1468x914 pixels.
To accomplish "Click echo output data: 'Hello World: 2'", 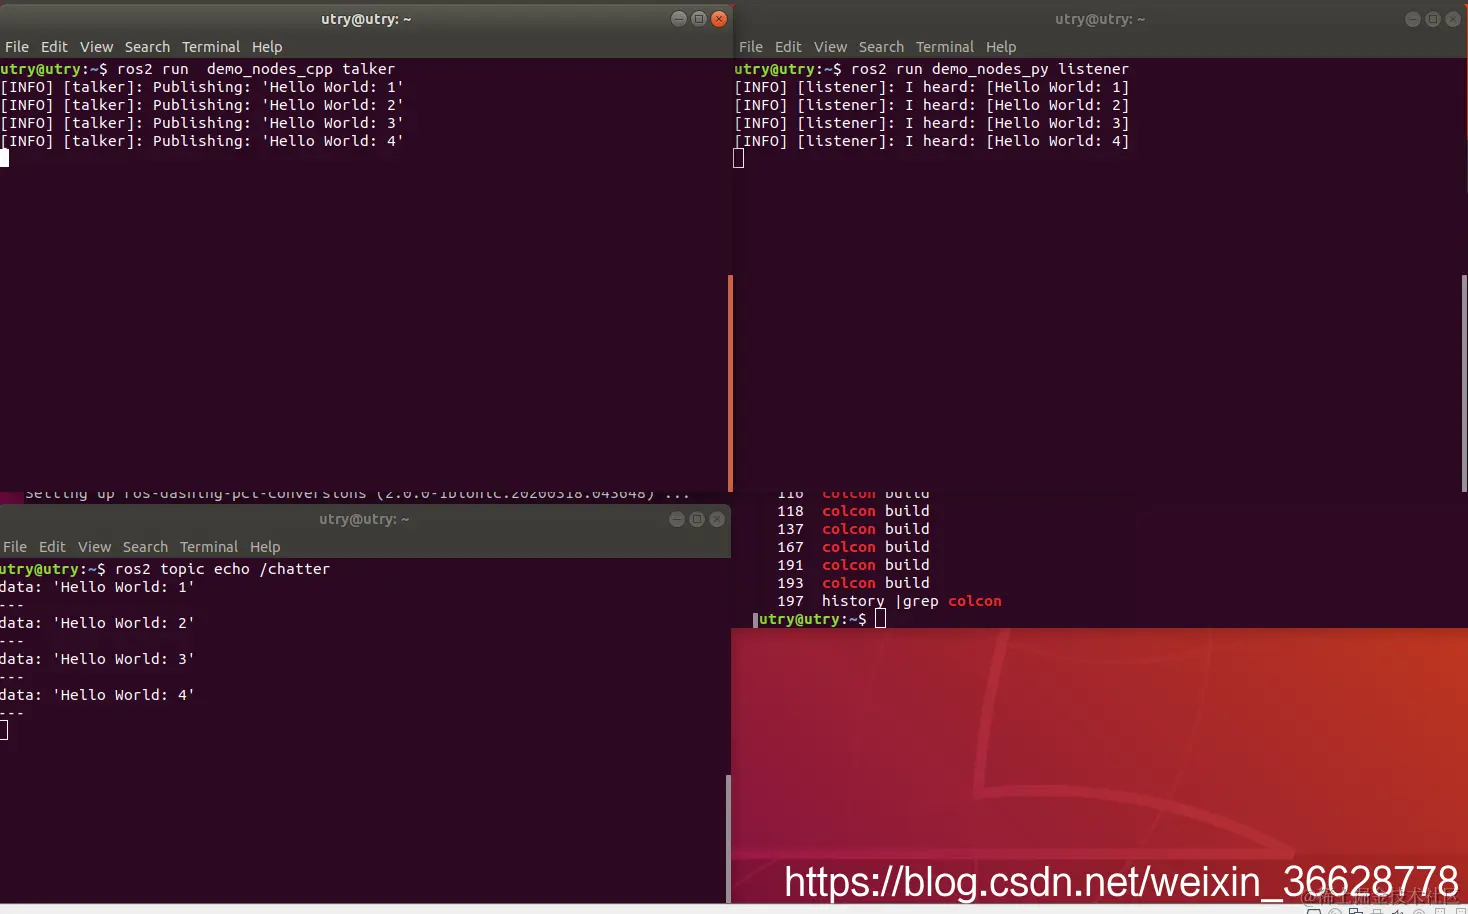I will click(97, 623).
